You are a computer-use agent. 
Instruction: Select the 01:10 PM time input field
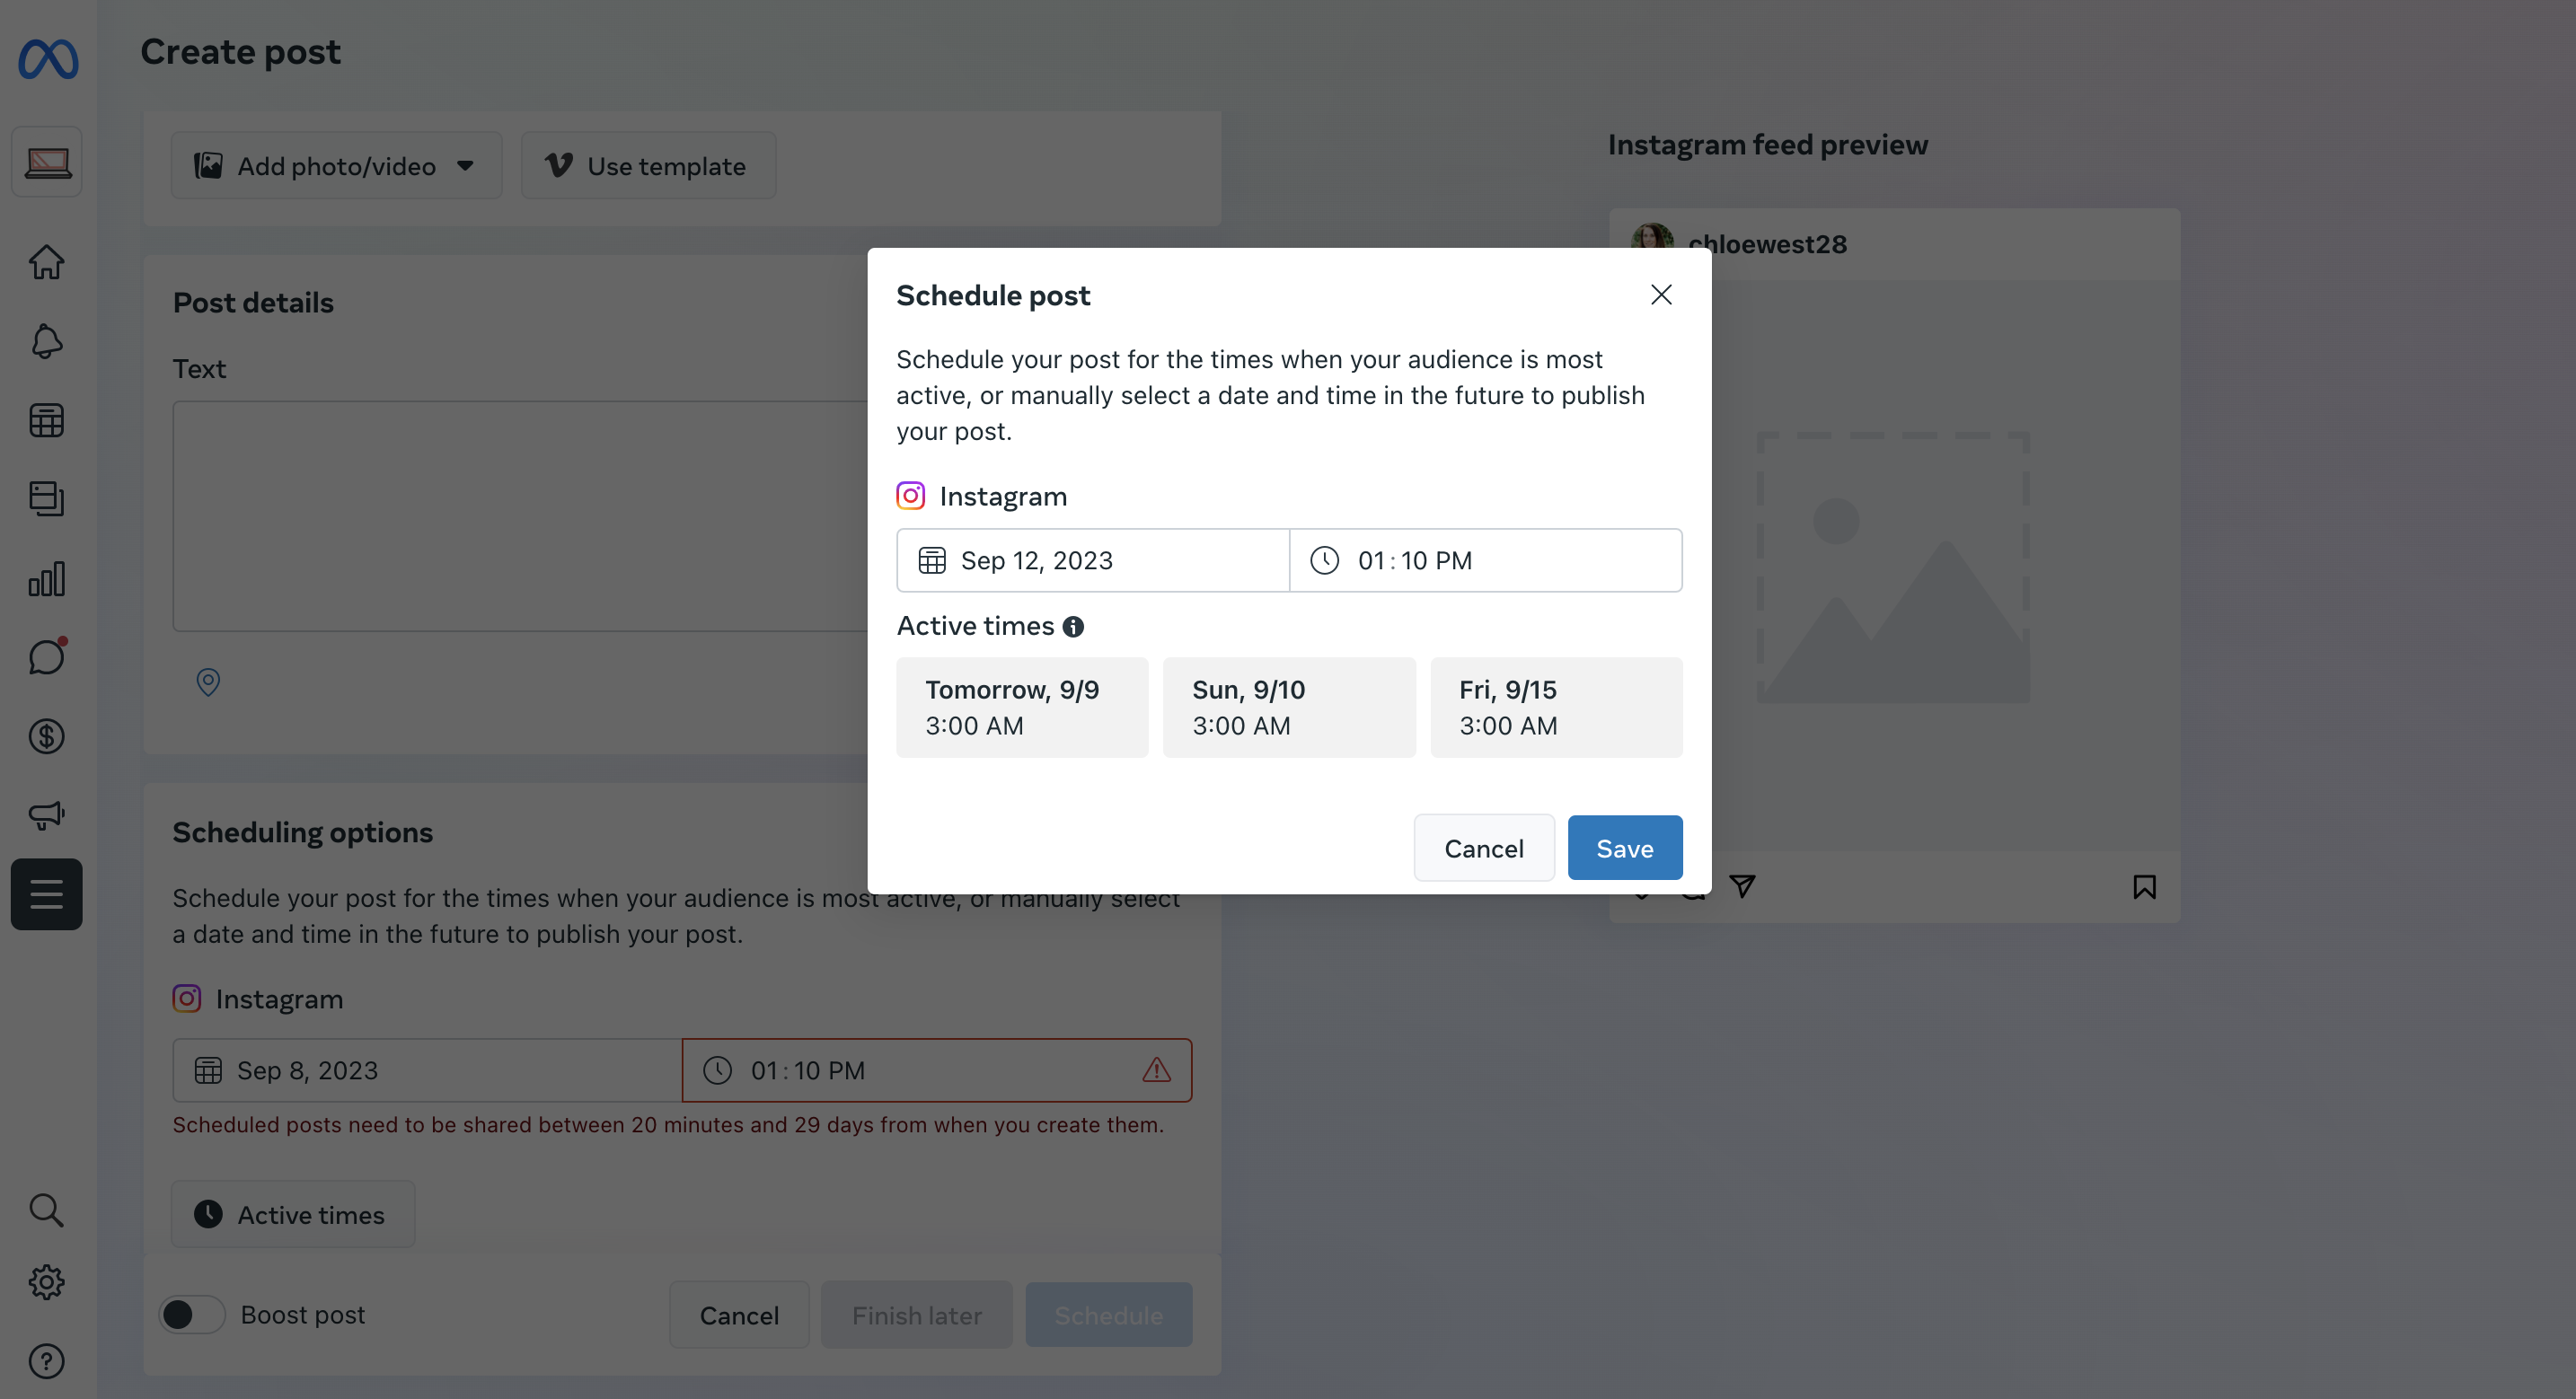1486,560
